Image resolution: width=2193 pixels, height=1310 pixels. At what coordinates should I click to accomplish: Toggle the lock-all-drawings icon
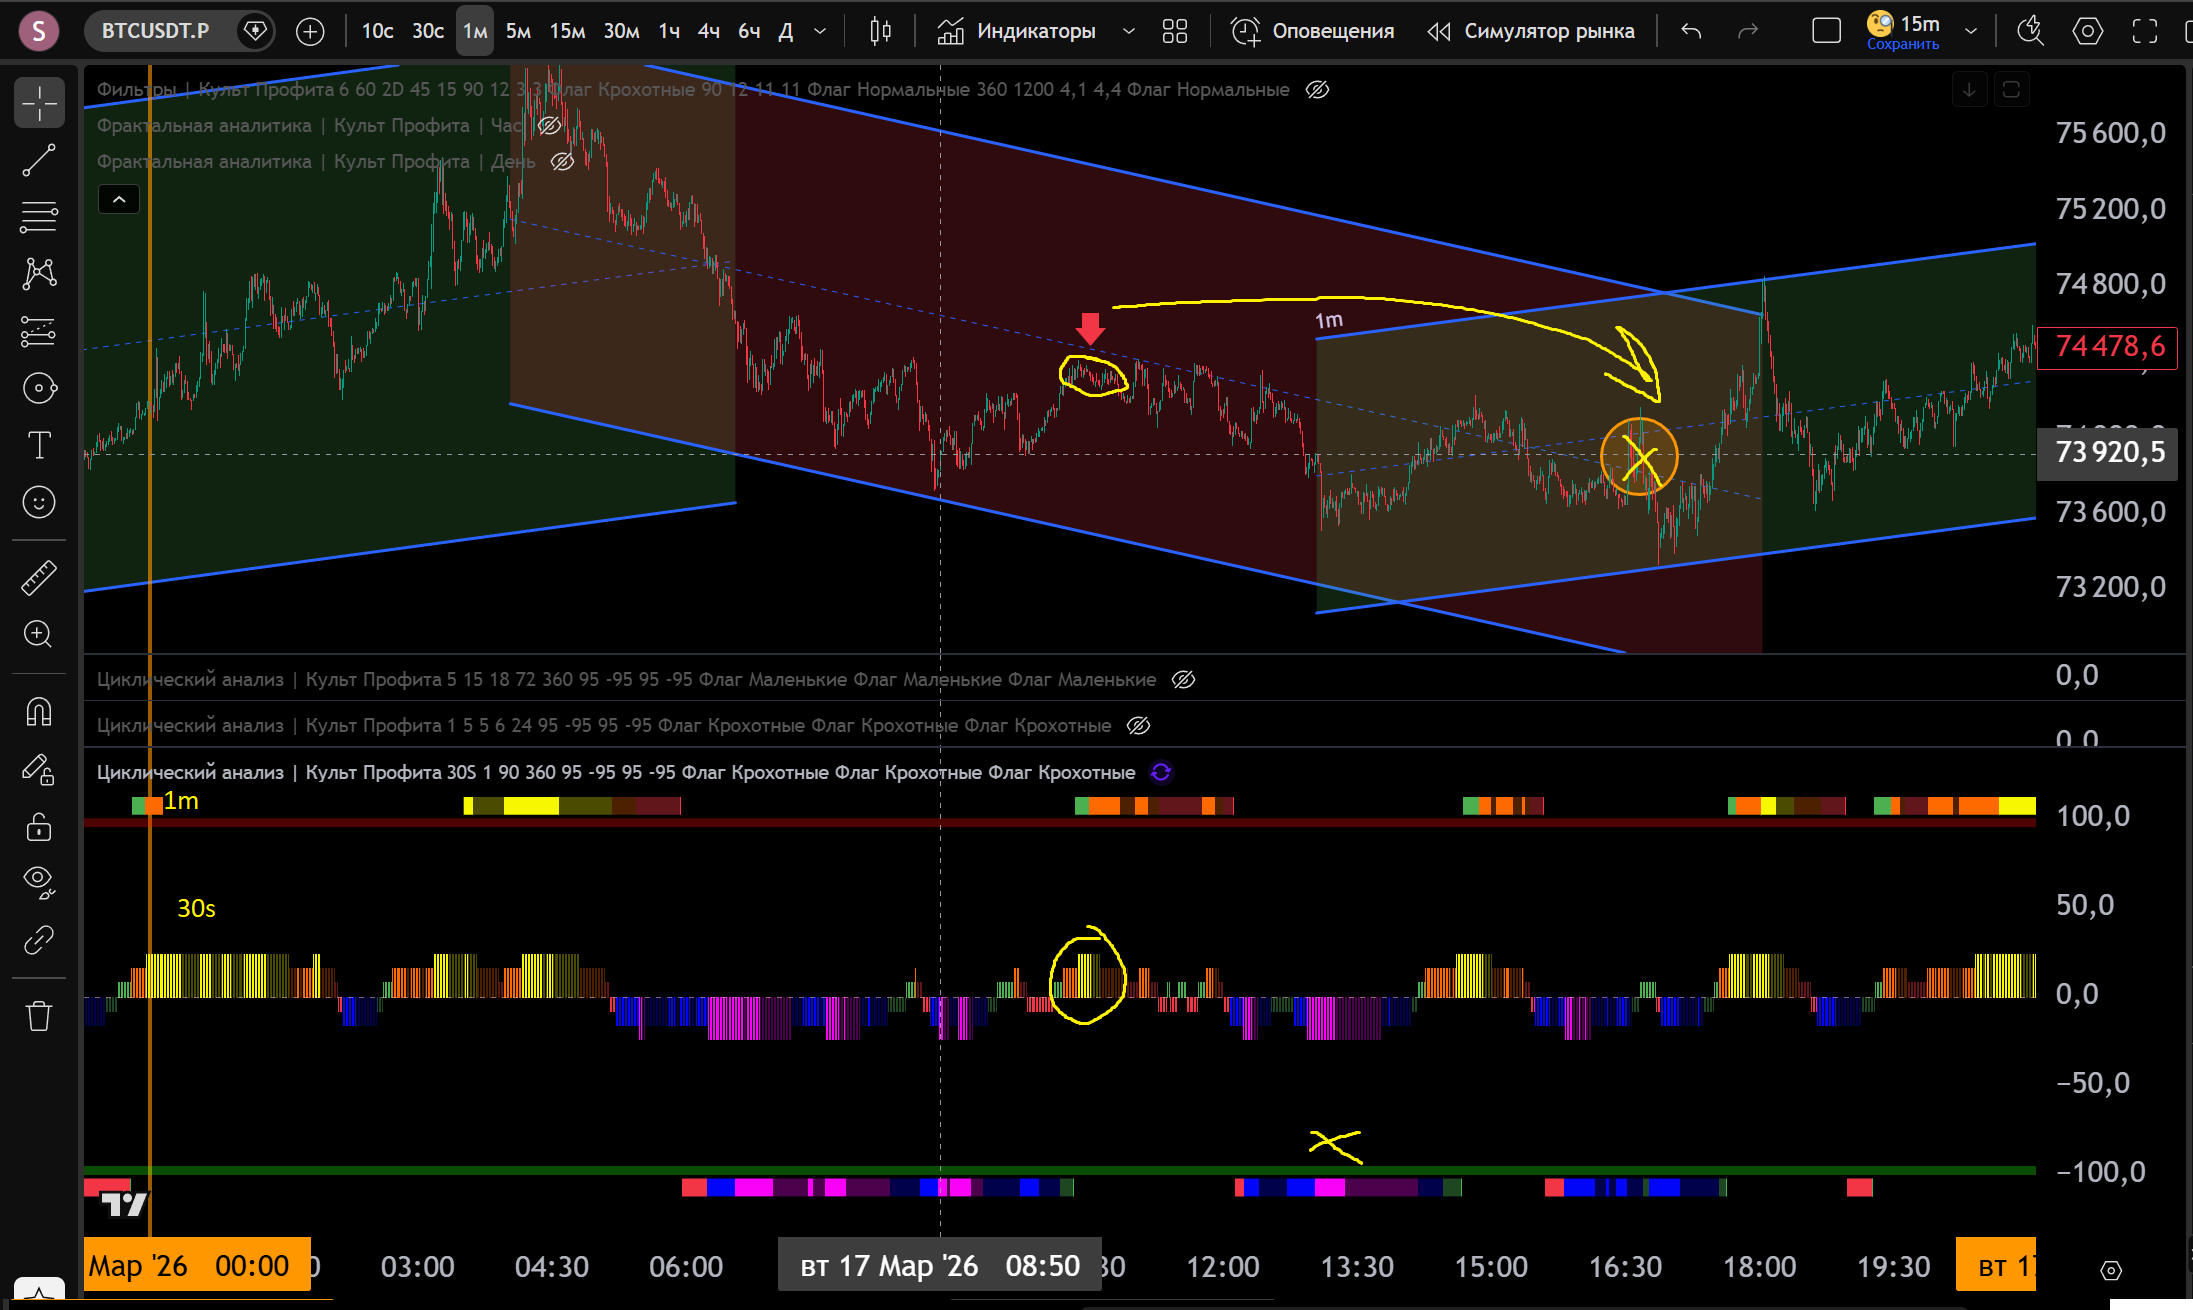(39, 827)
